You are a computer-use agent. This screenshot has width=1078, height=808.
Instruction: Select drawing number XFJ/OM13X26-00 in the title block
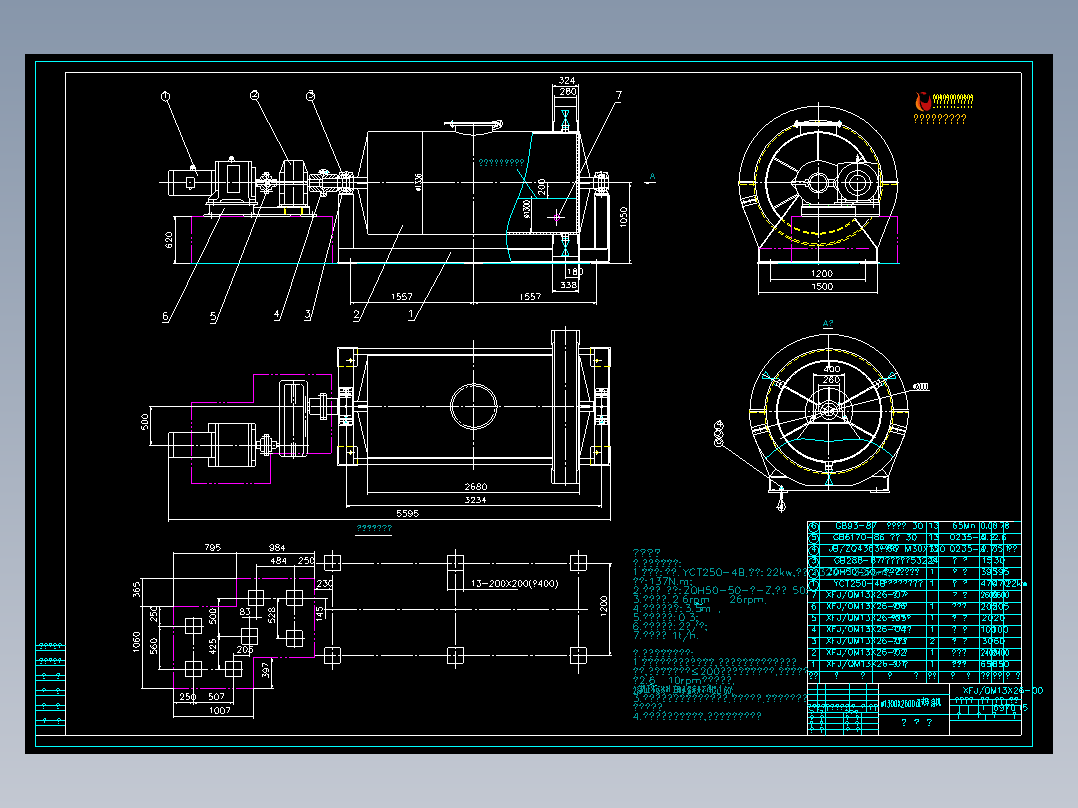[x=1002, y=690]
